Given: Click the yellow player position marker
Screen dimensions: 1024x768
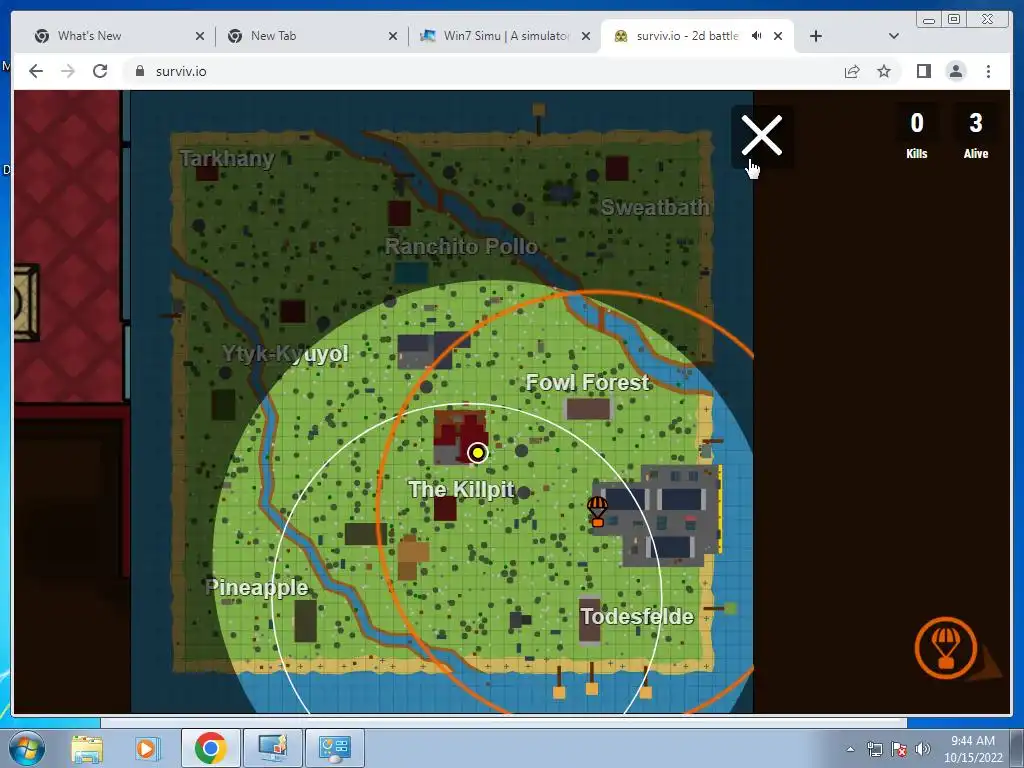Looking at the screenshot, I should click(x=477, y=453).
